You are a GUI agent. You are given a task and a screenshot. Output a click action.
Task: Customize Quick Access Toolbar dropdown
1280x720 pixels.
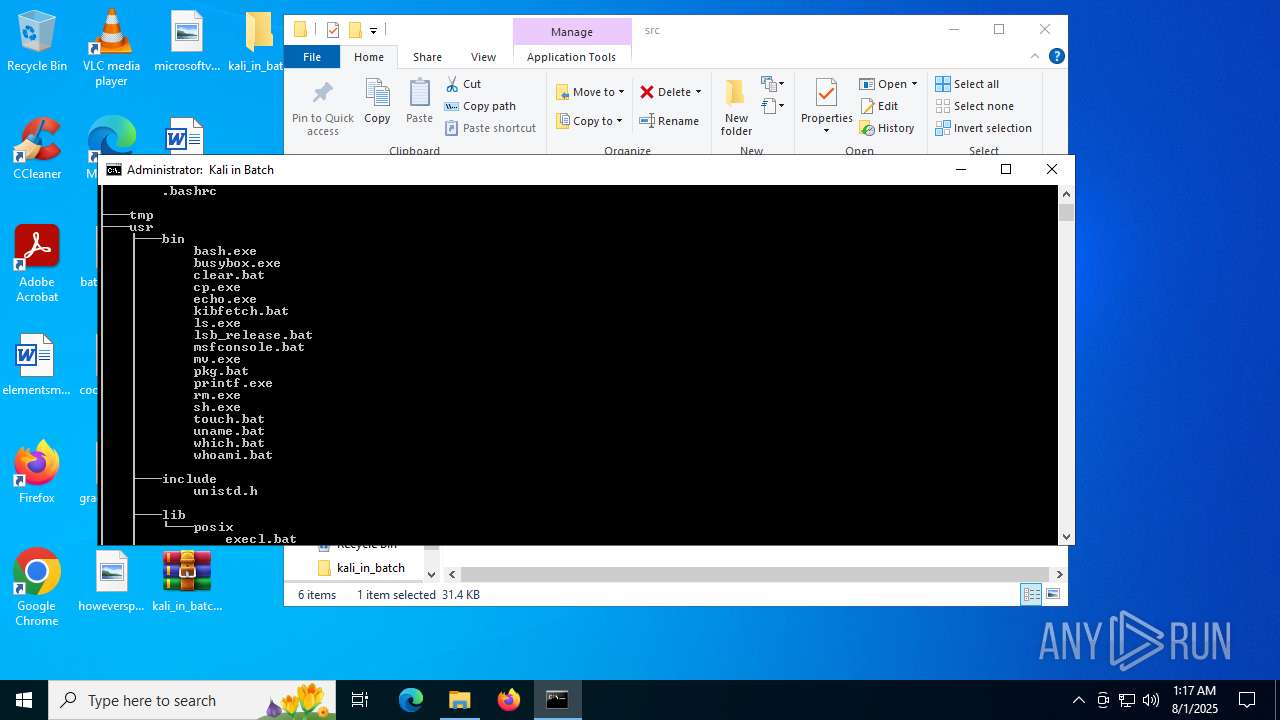(373, 31)
